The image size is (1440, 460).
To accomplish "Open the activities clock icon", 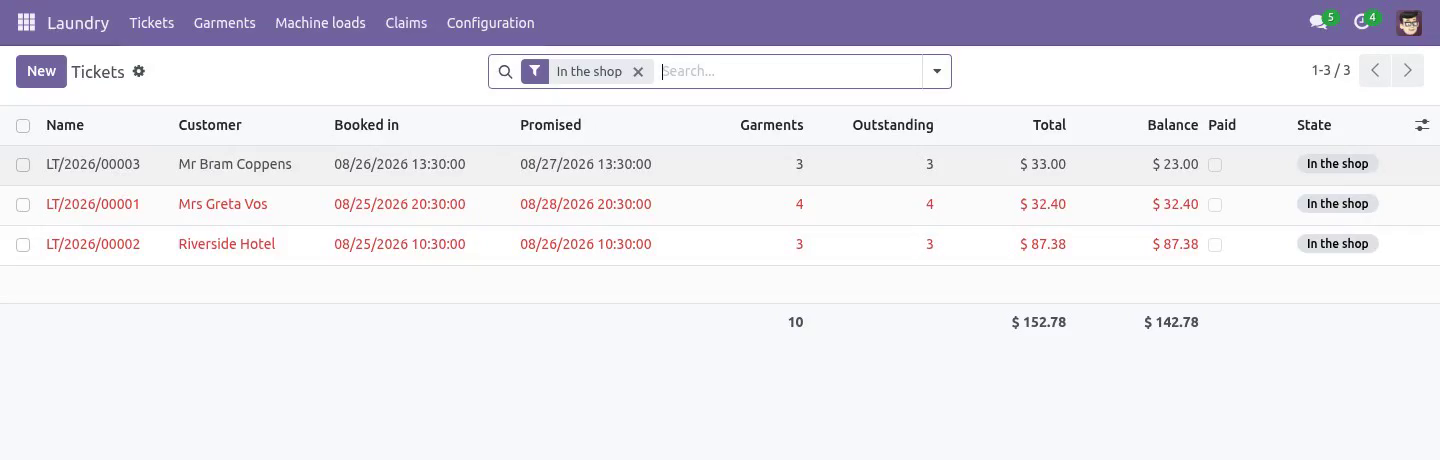I will (1361, 22).
